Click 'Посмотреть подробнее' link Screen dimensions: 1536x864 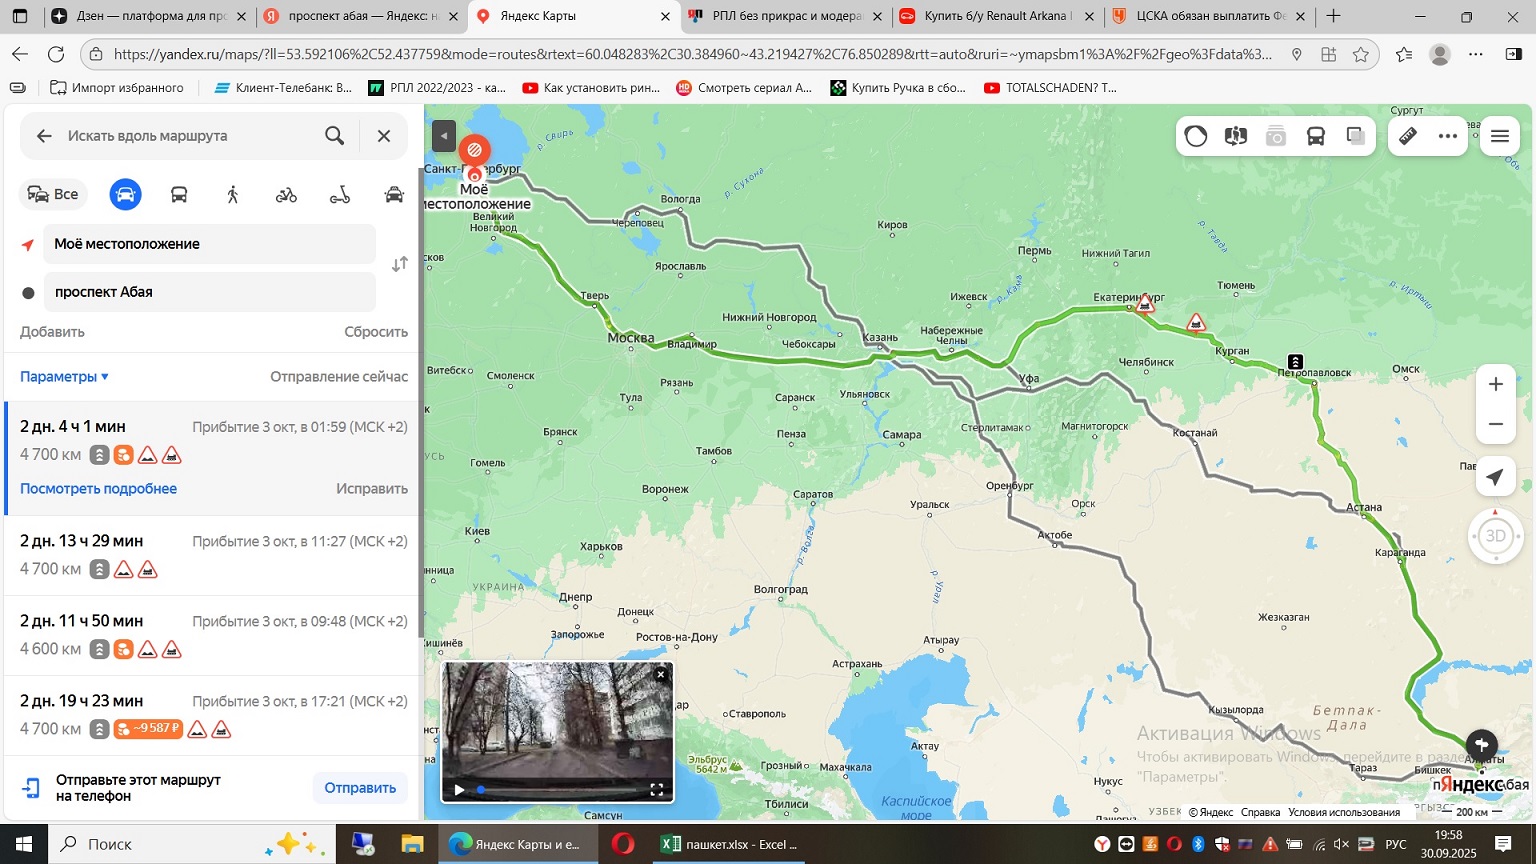(98, 489)
